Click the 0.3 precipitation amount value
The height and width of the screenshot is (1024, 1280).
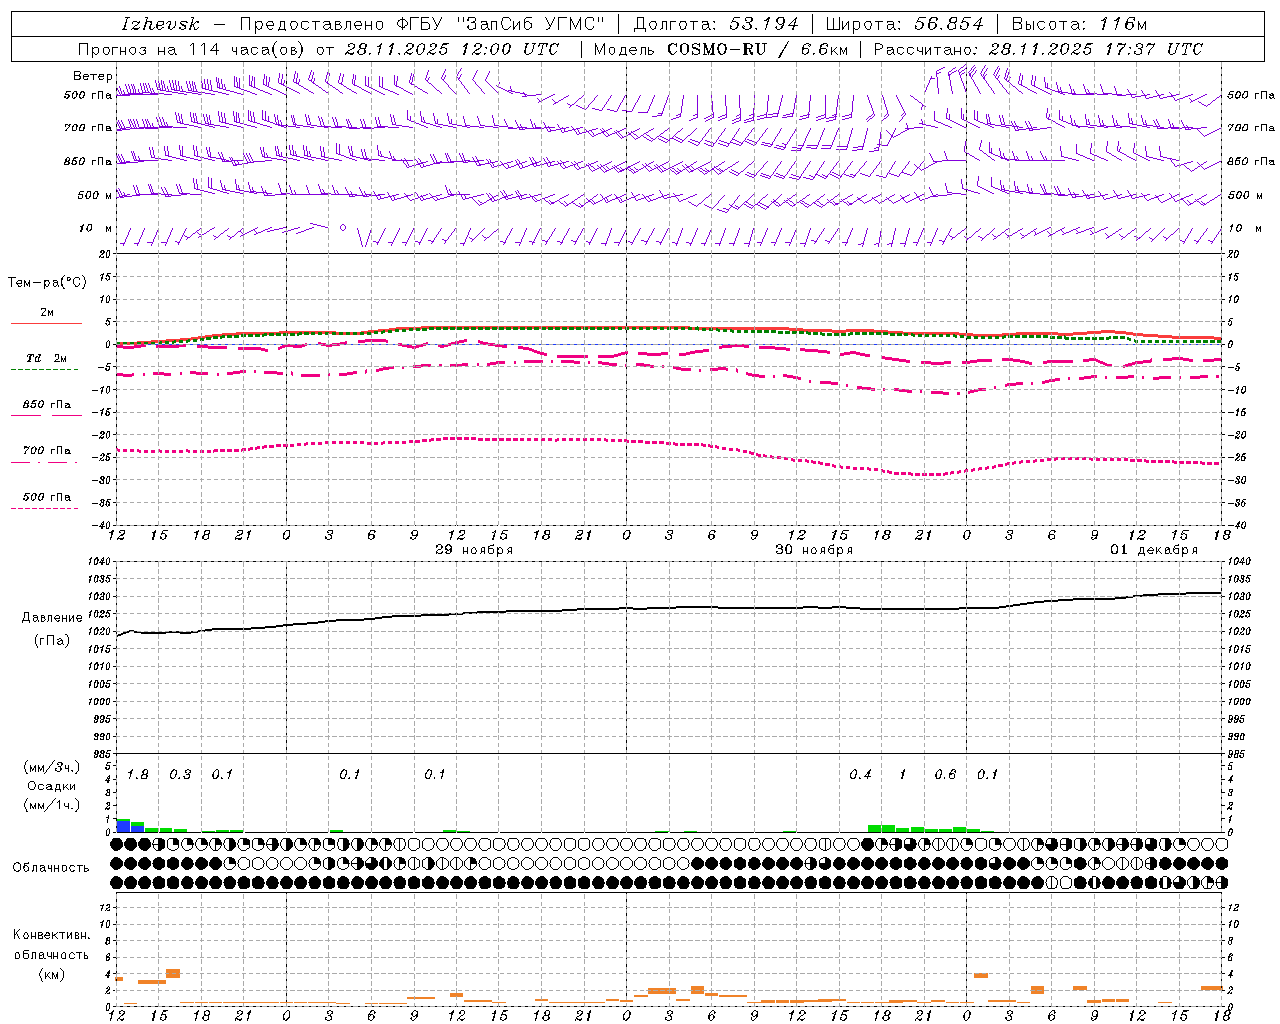(180, 775)
